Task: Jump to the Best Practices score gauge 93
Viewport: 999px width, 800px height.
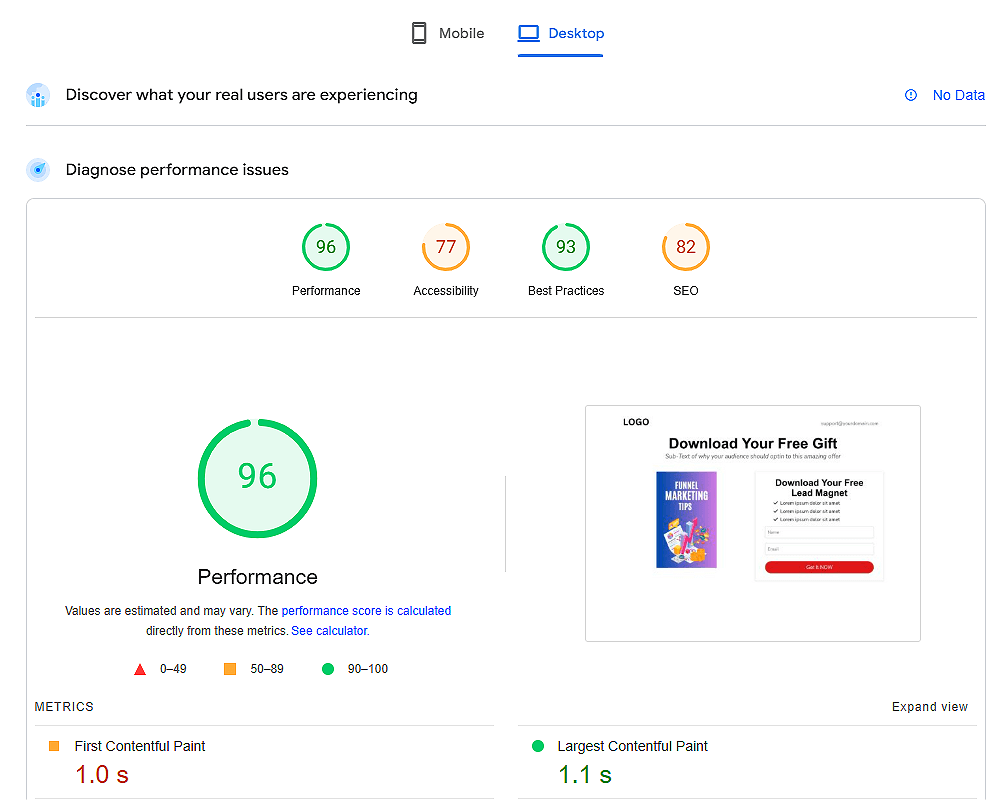Action: pyautogui.click(x=566, y=247)
